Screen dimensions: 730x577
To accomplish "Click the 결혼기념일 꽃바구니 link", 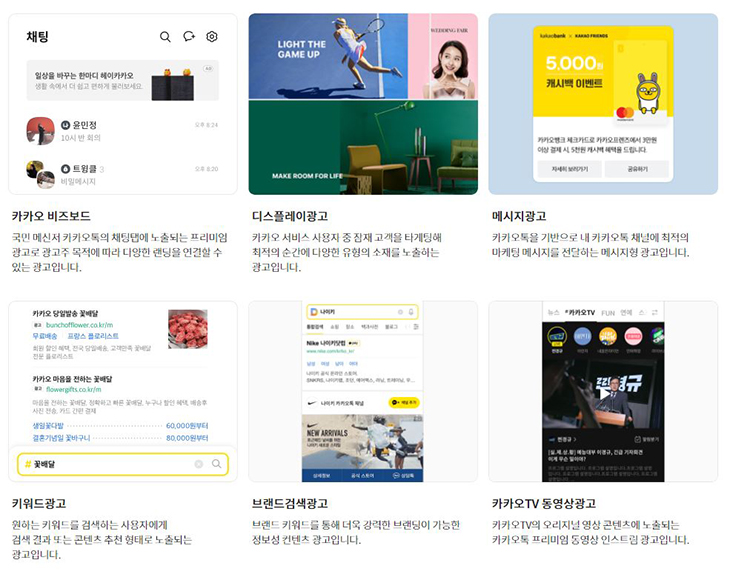I will pyautogui.click(x=61, y=438).
